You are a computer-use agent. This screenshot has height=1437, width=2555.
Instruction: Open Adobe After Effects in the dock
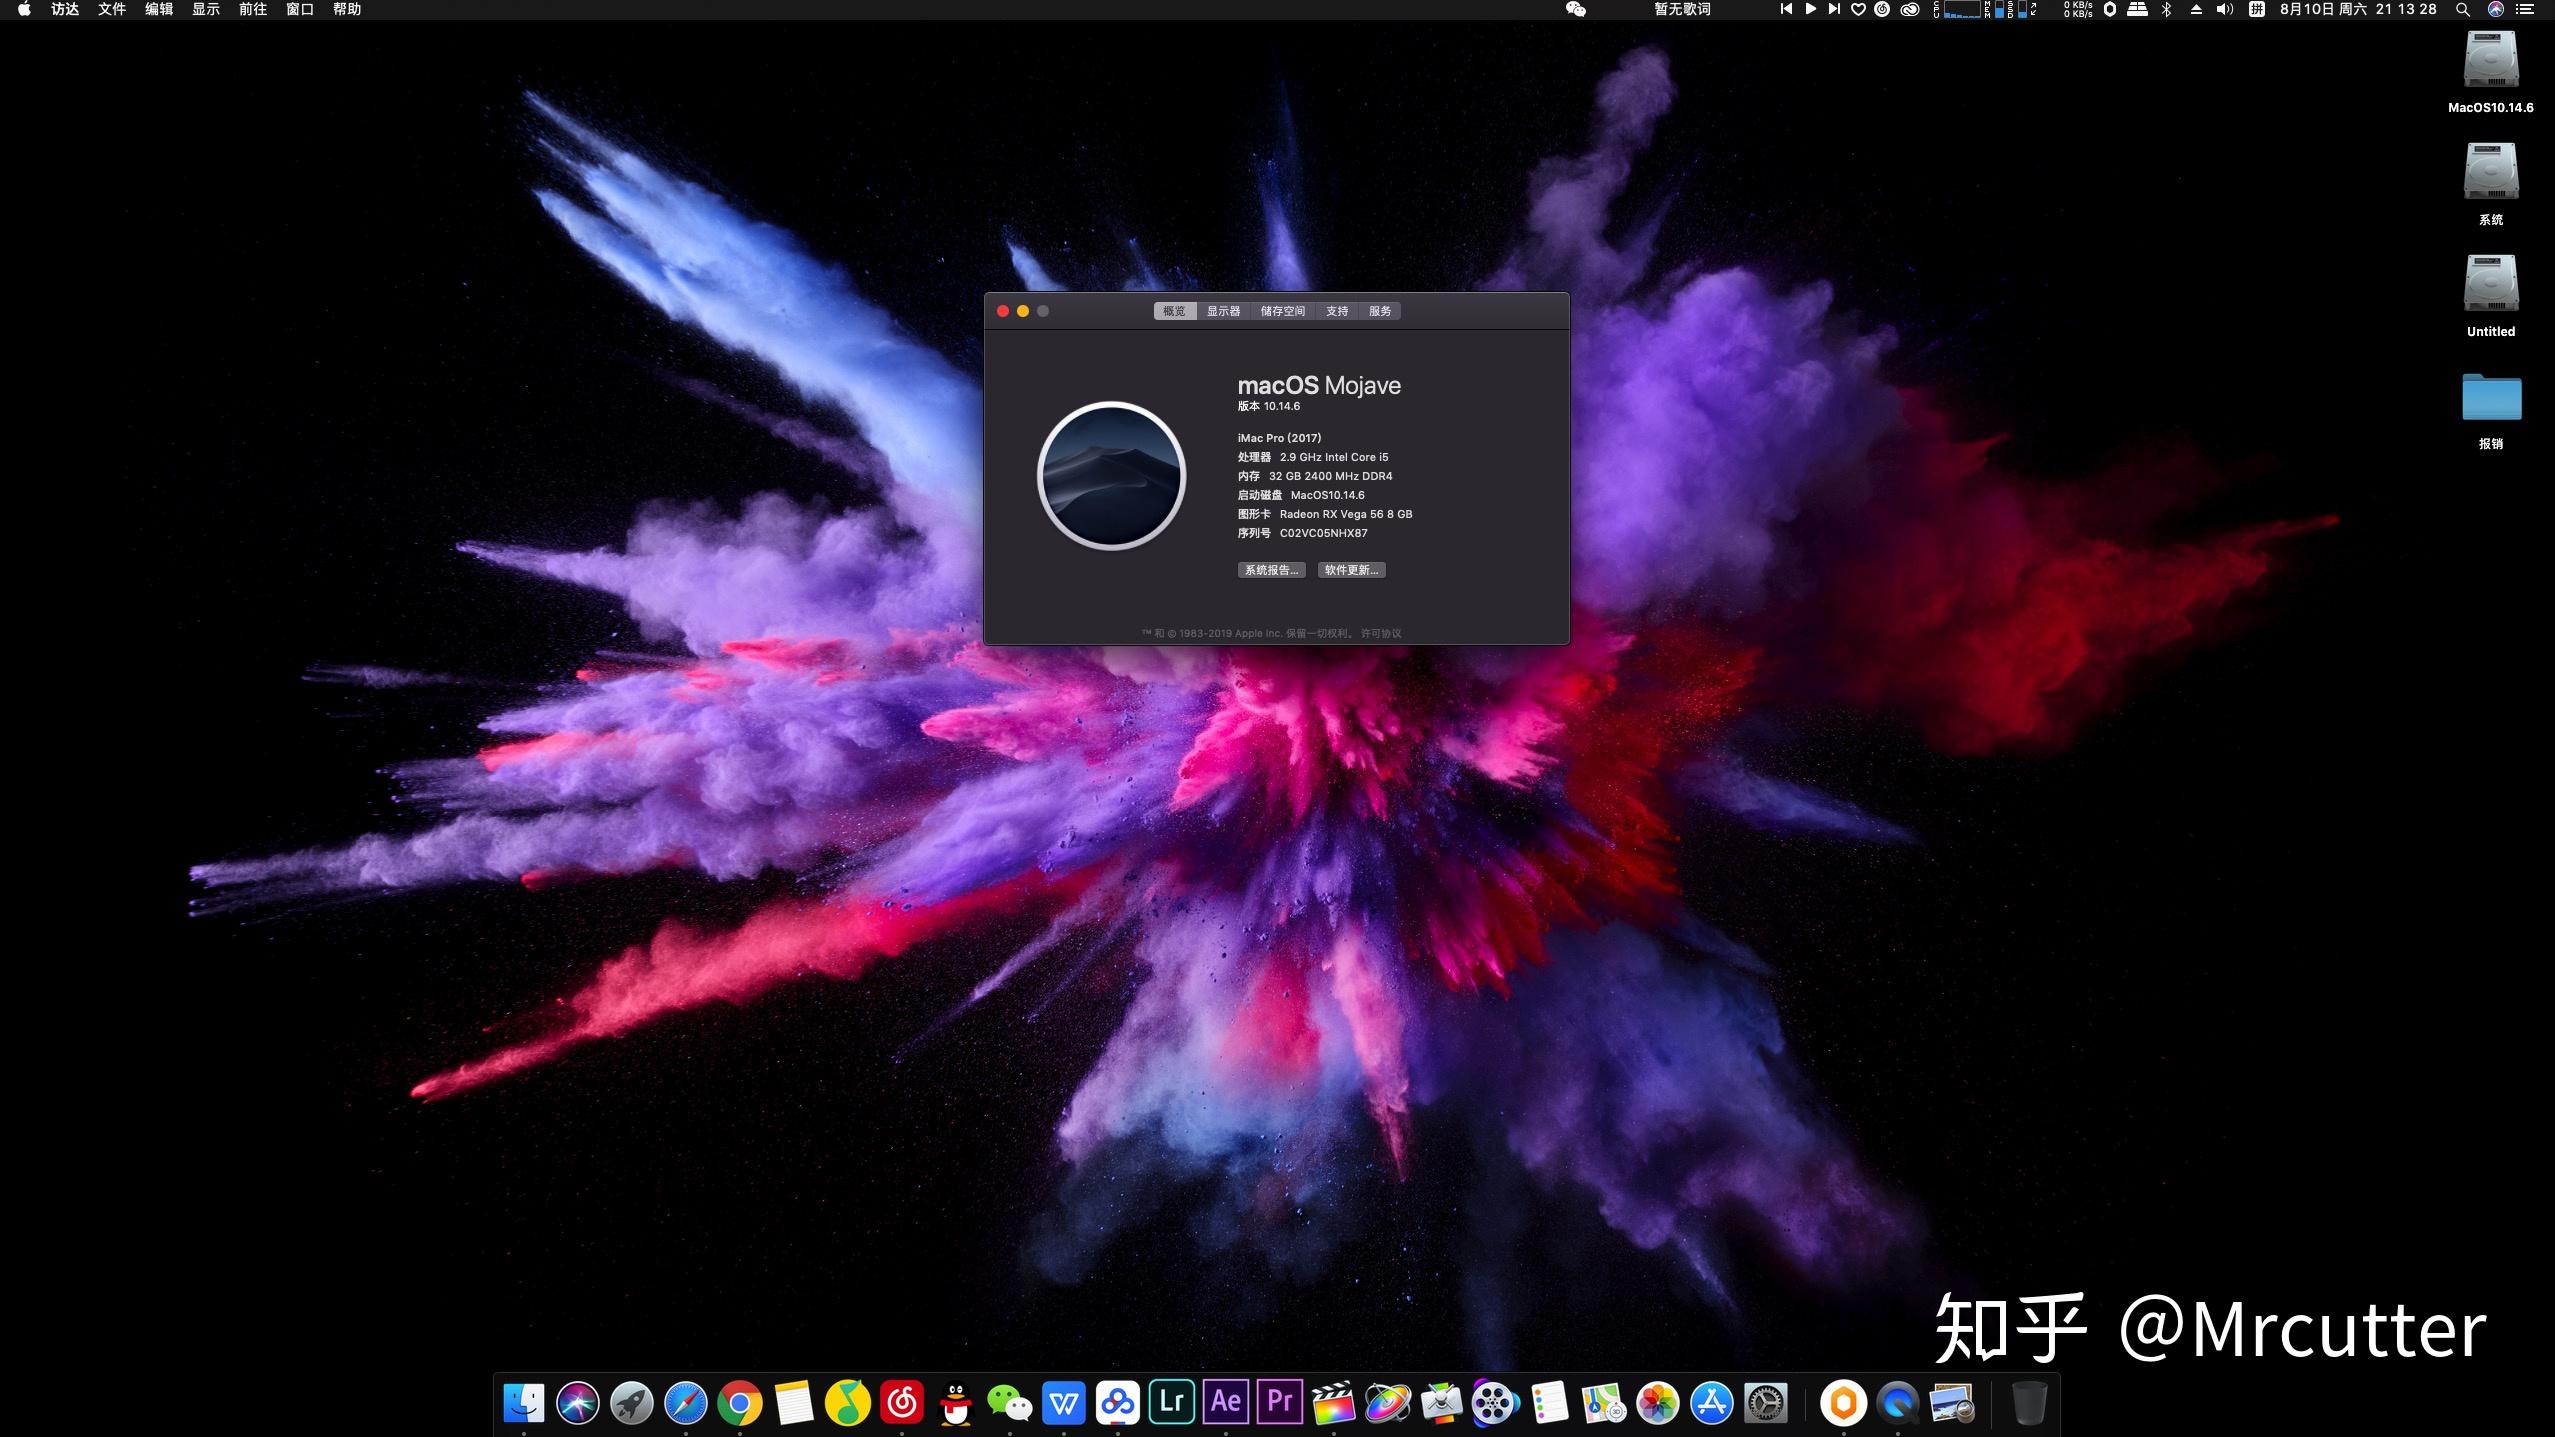click(x=1225, y=1402)
